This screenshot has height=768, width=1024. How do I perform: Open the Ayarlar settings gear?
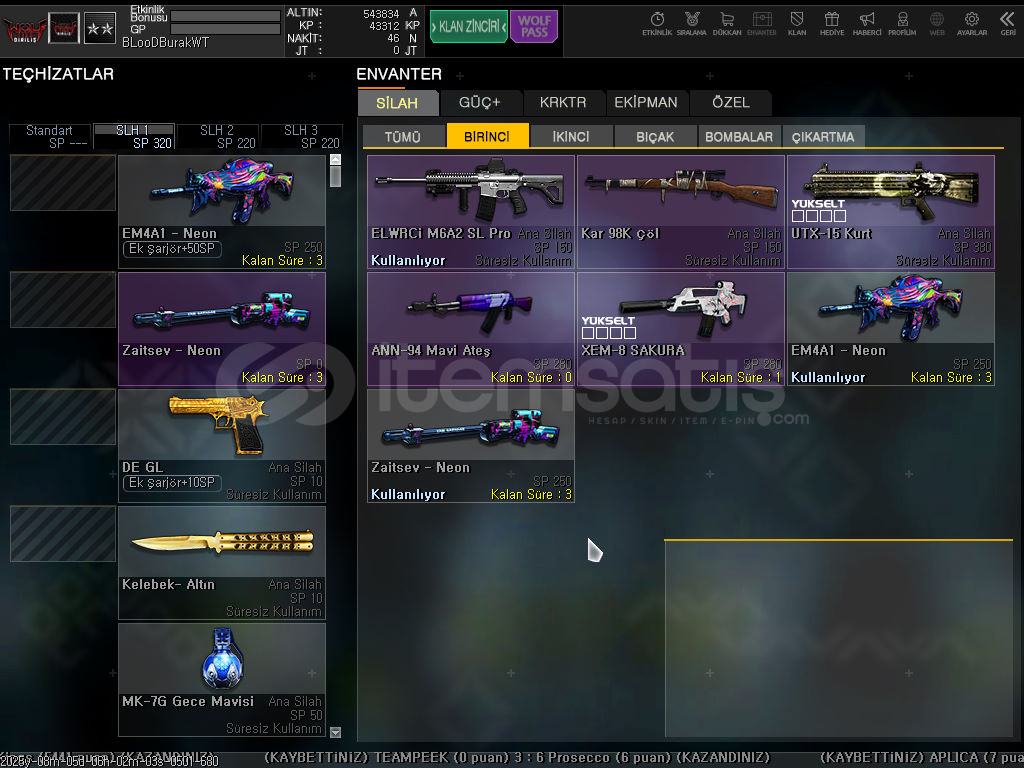point(972,24)
